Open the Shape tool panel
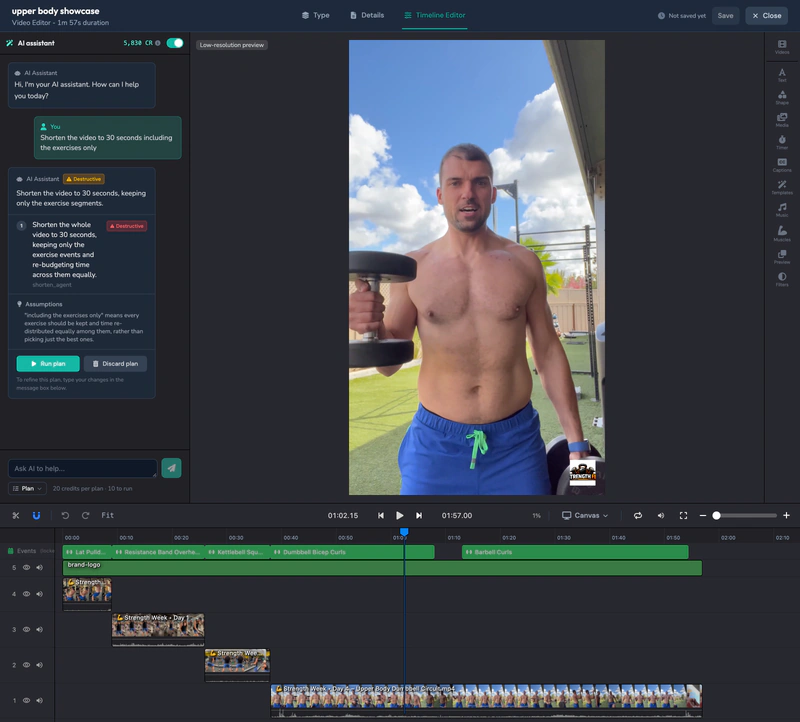Image resolution: width=800 pixels, height=722 pixels. (782, 97)
